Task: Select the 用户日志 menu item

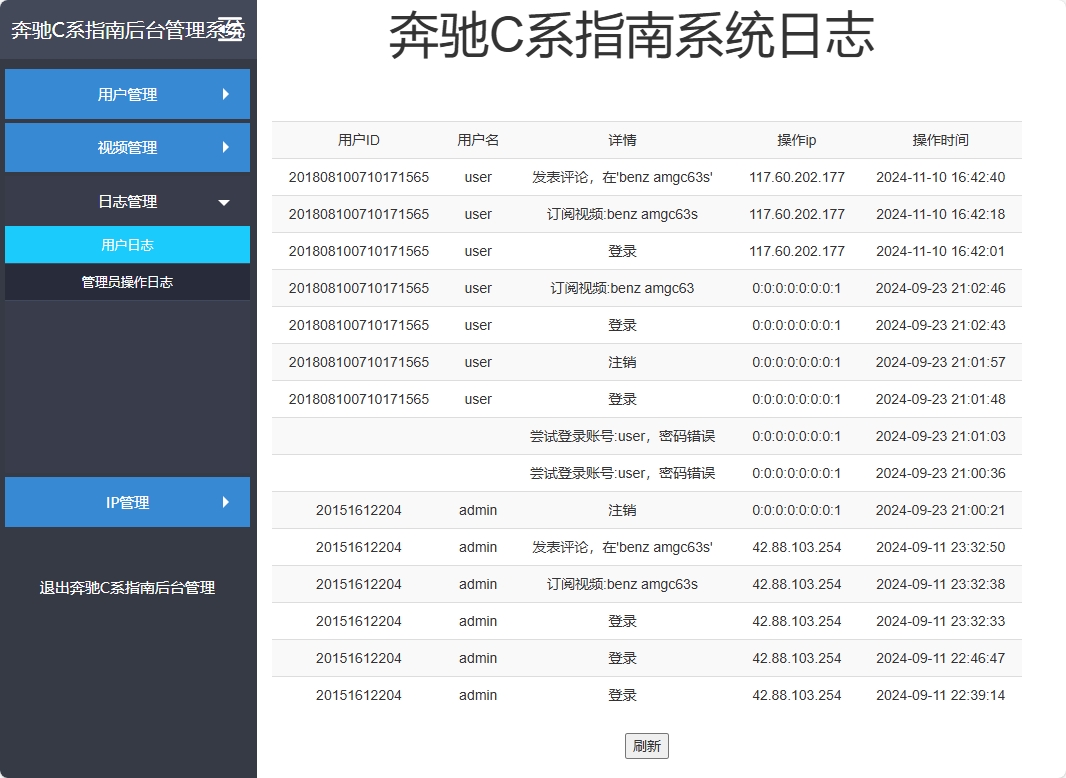Action: tap(127, 244)
